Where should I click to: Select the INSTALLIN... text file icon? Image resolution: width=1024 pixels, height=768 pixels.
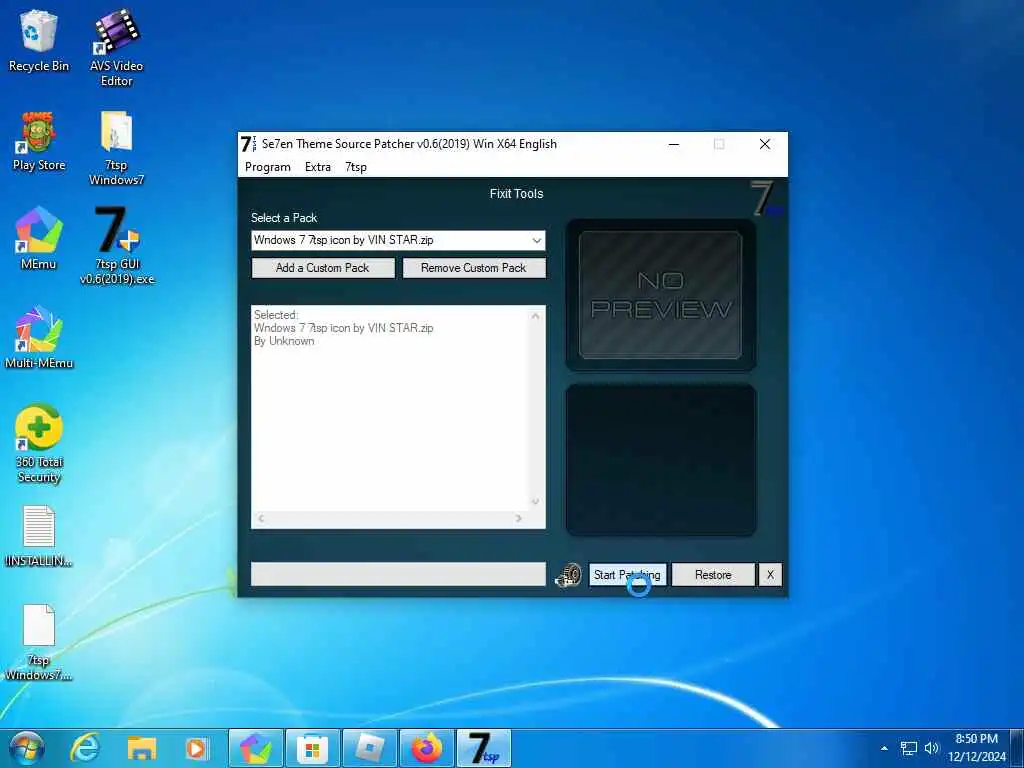pos(39,536)
